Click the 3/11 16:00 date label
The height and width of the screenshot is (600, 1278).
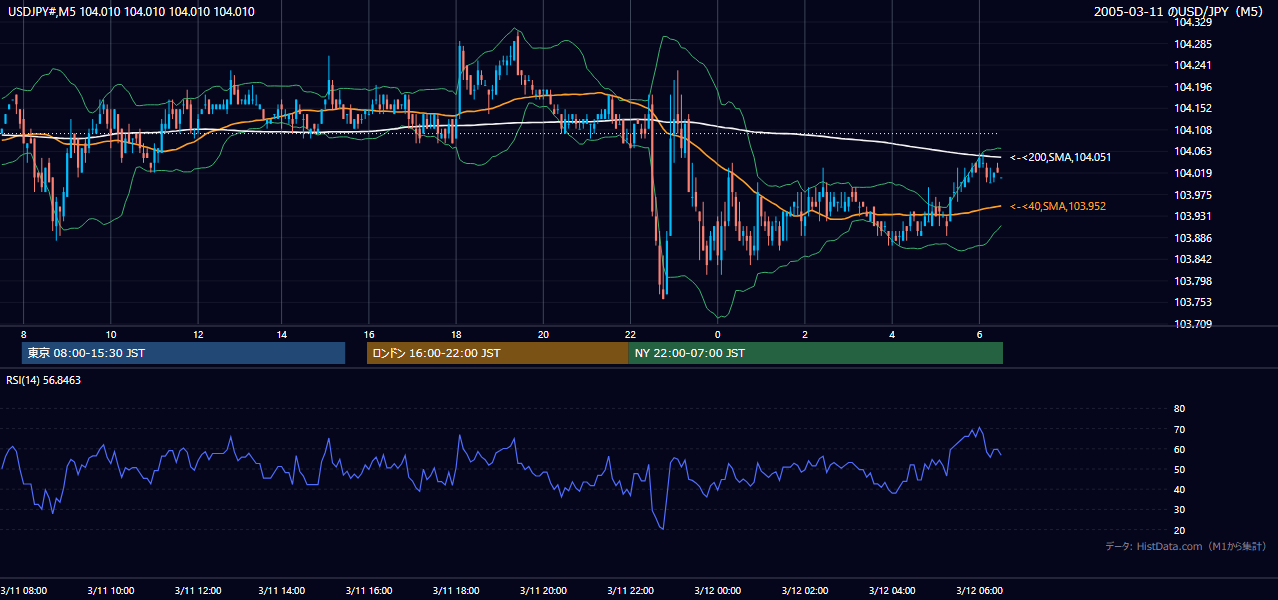point(368,590)
